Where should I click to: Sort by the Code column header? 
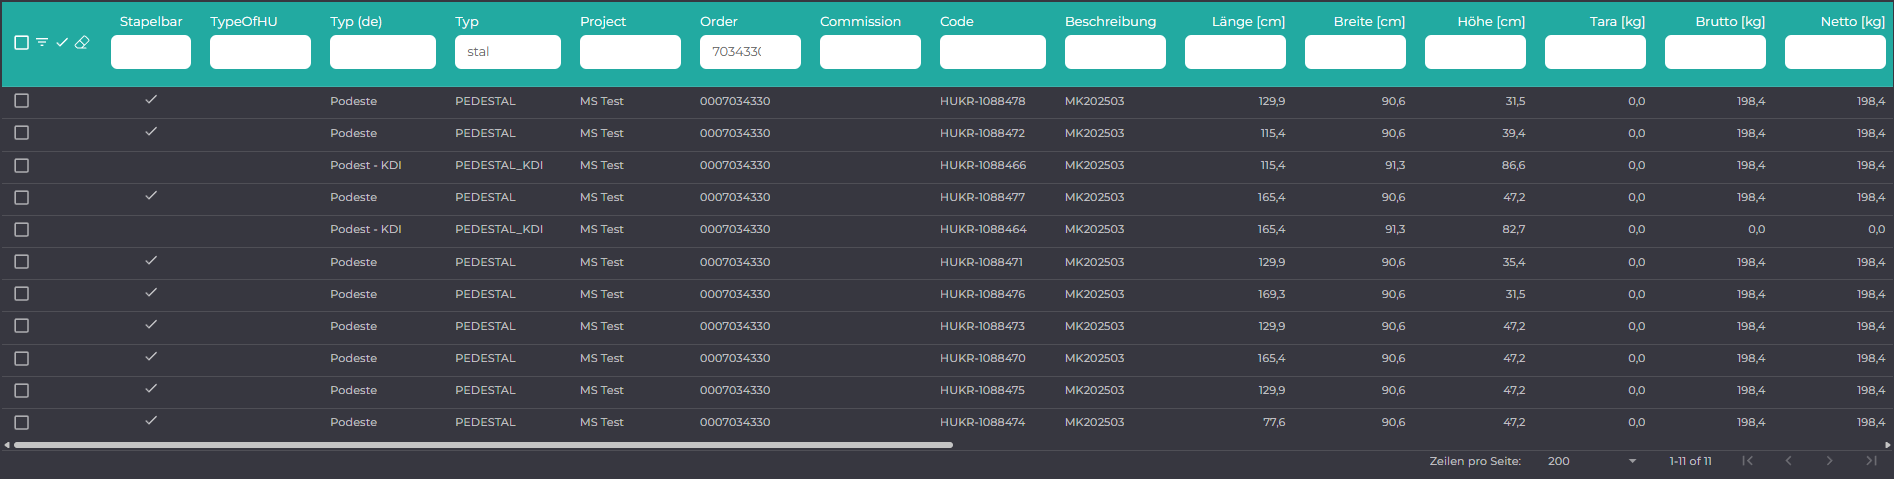[957, 21]
